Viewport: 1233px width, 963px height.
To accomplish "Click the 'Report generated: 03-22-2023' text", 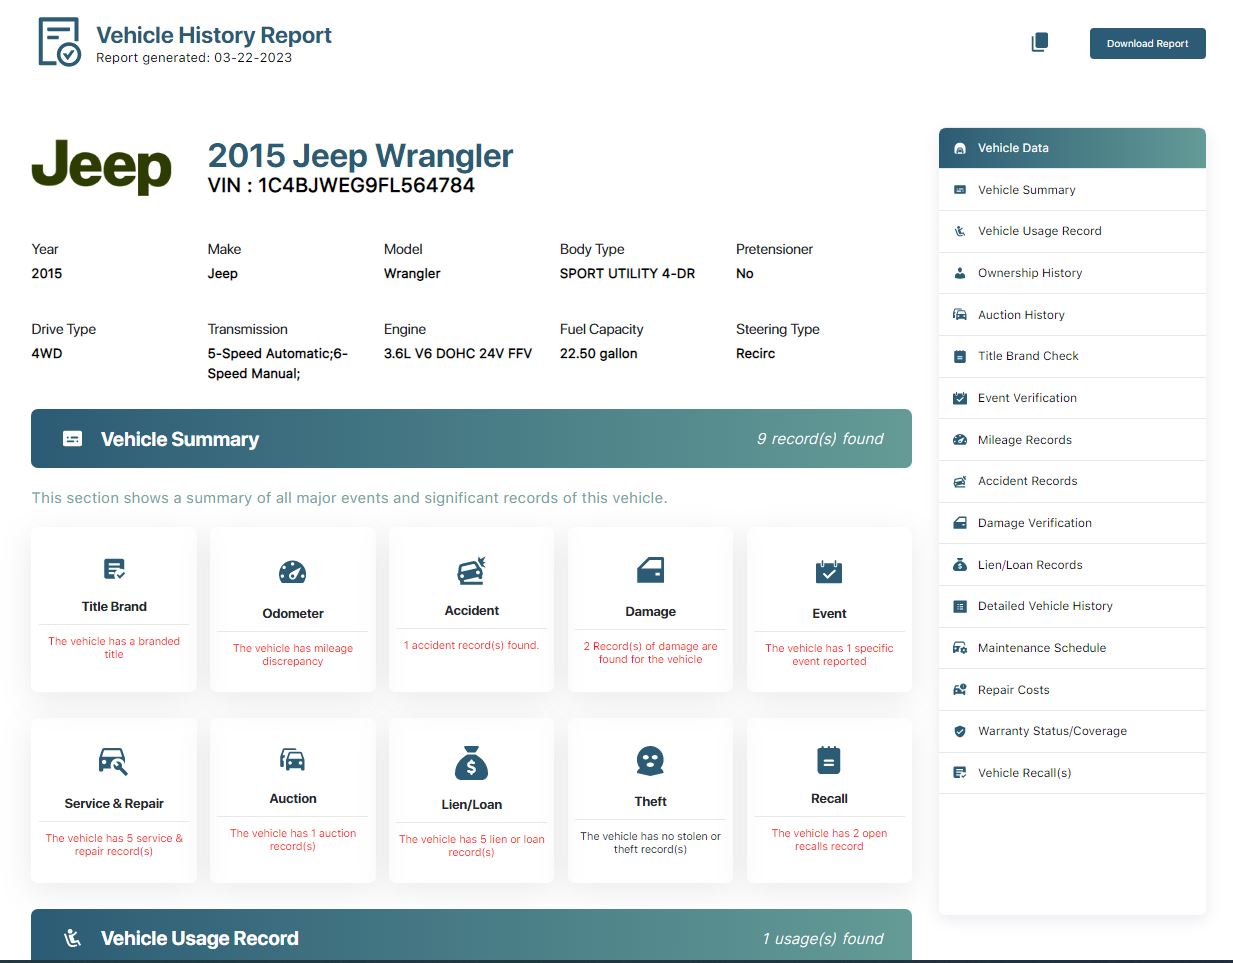I will pos(194,58).
